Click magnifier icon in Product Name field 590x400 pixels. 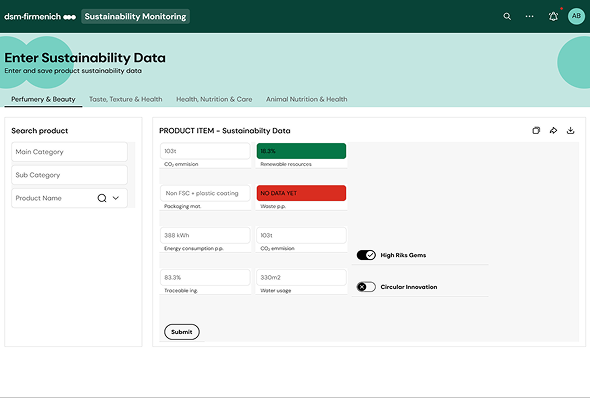[x=102, y=198]
